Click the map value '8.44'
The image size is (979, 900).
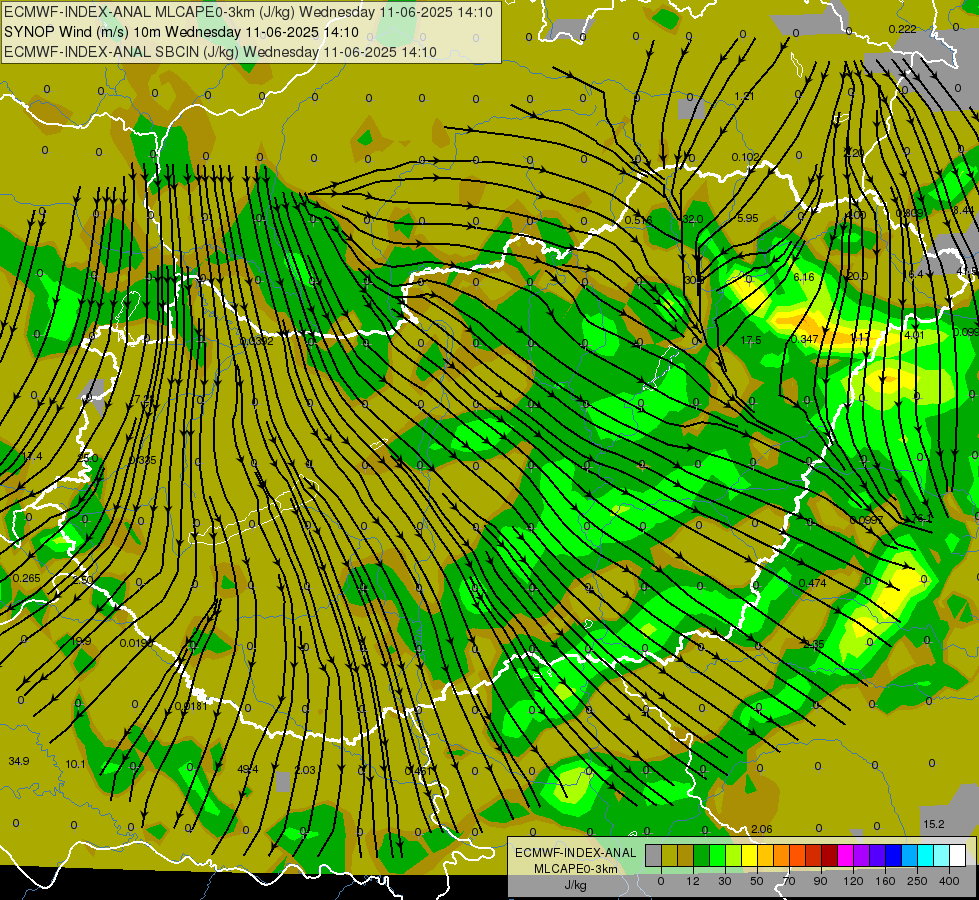pos(963,210)
